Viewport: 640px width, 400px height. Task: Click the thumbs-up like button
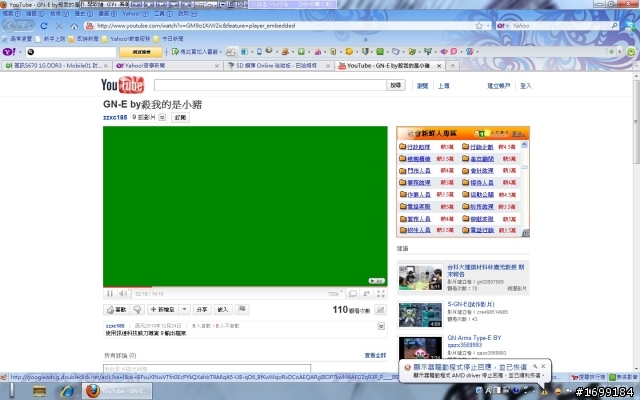(x=116, y=310)
